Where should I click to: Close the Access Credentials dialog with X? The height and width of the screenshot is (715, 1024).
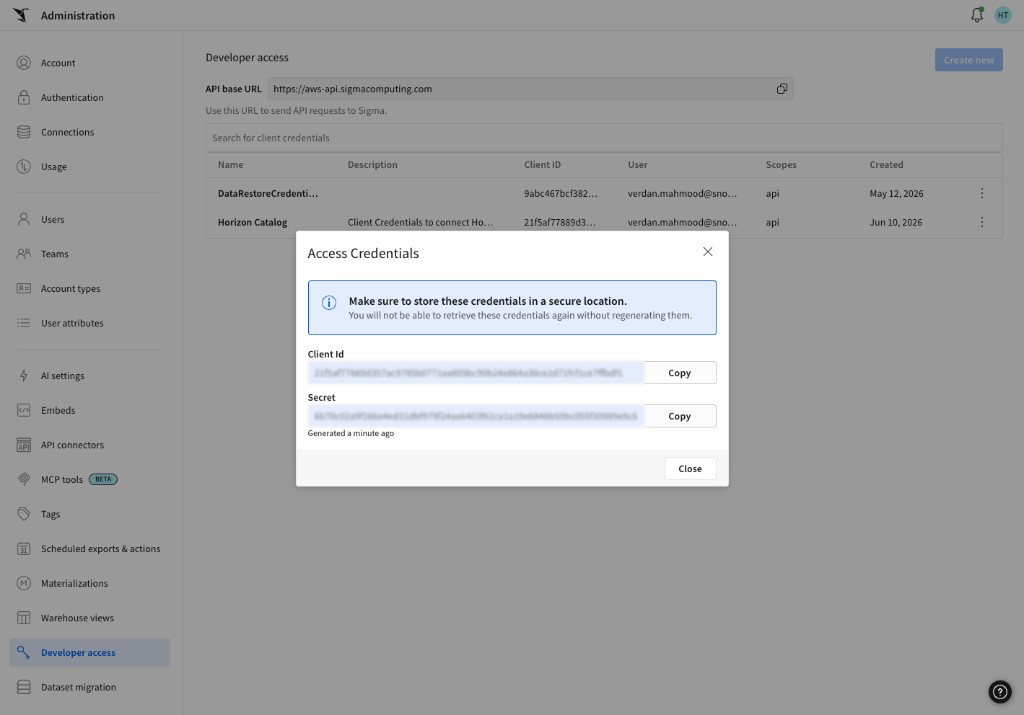coord(707,251)
